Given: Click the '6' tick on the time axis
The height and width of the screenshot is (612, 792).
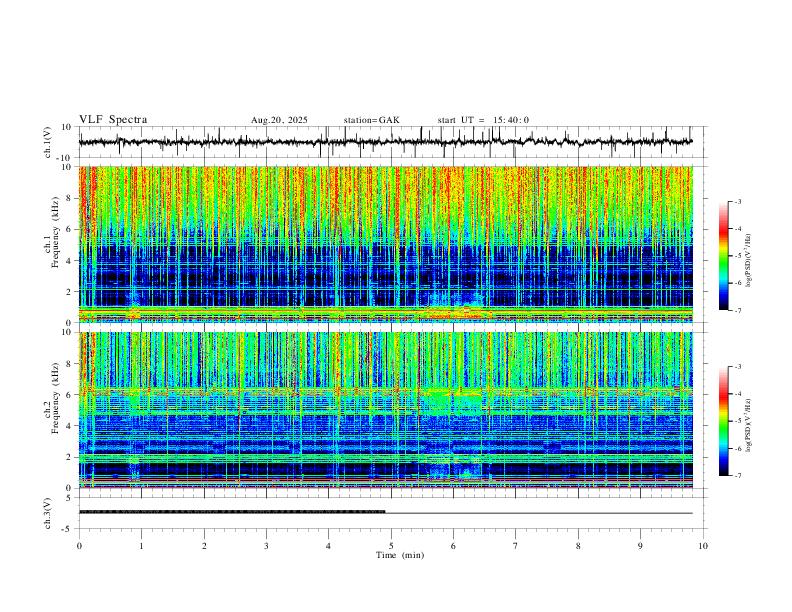Looking at the screenshot, I should point(454,546).
